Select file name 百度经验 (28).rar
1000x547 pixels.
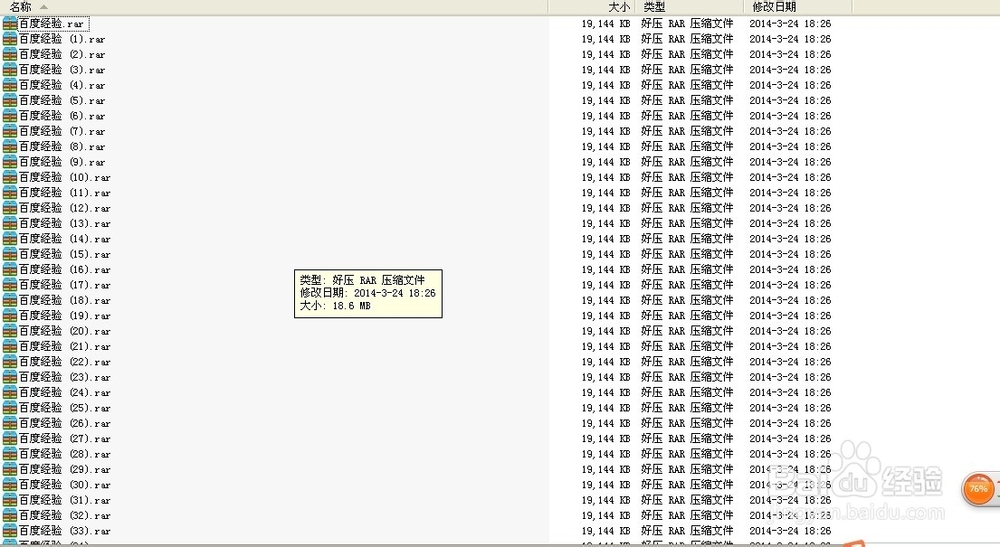(64, 454)
